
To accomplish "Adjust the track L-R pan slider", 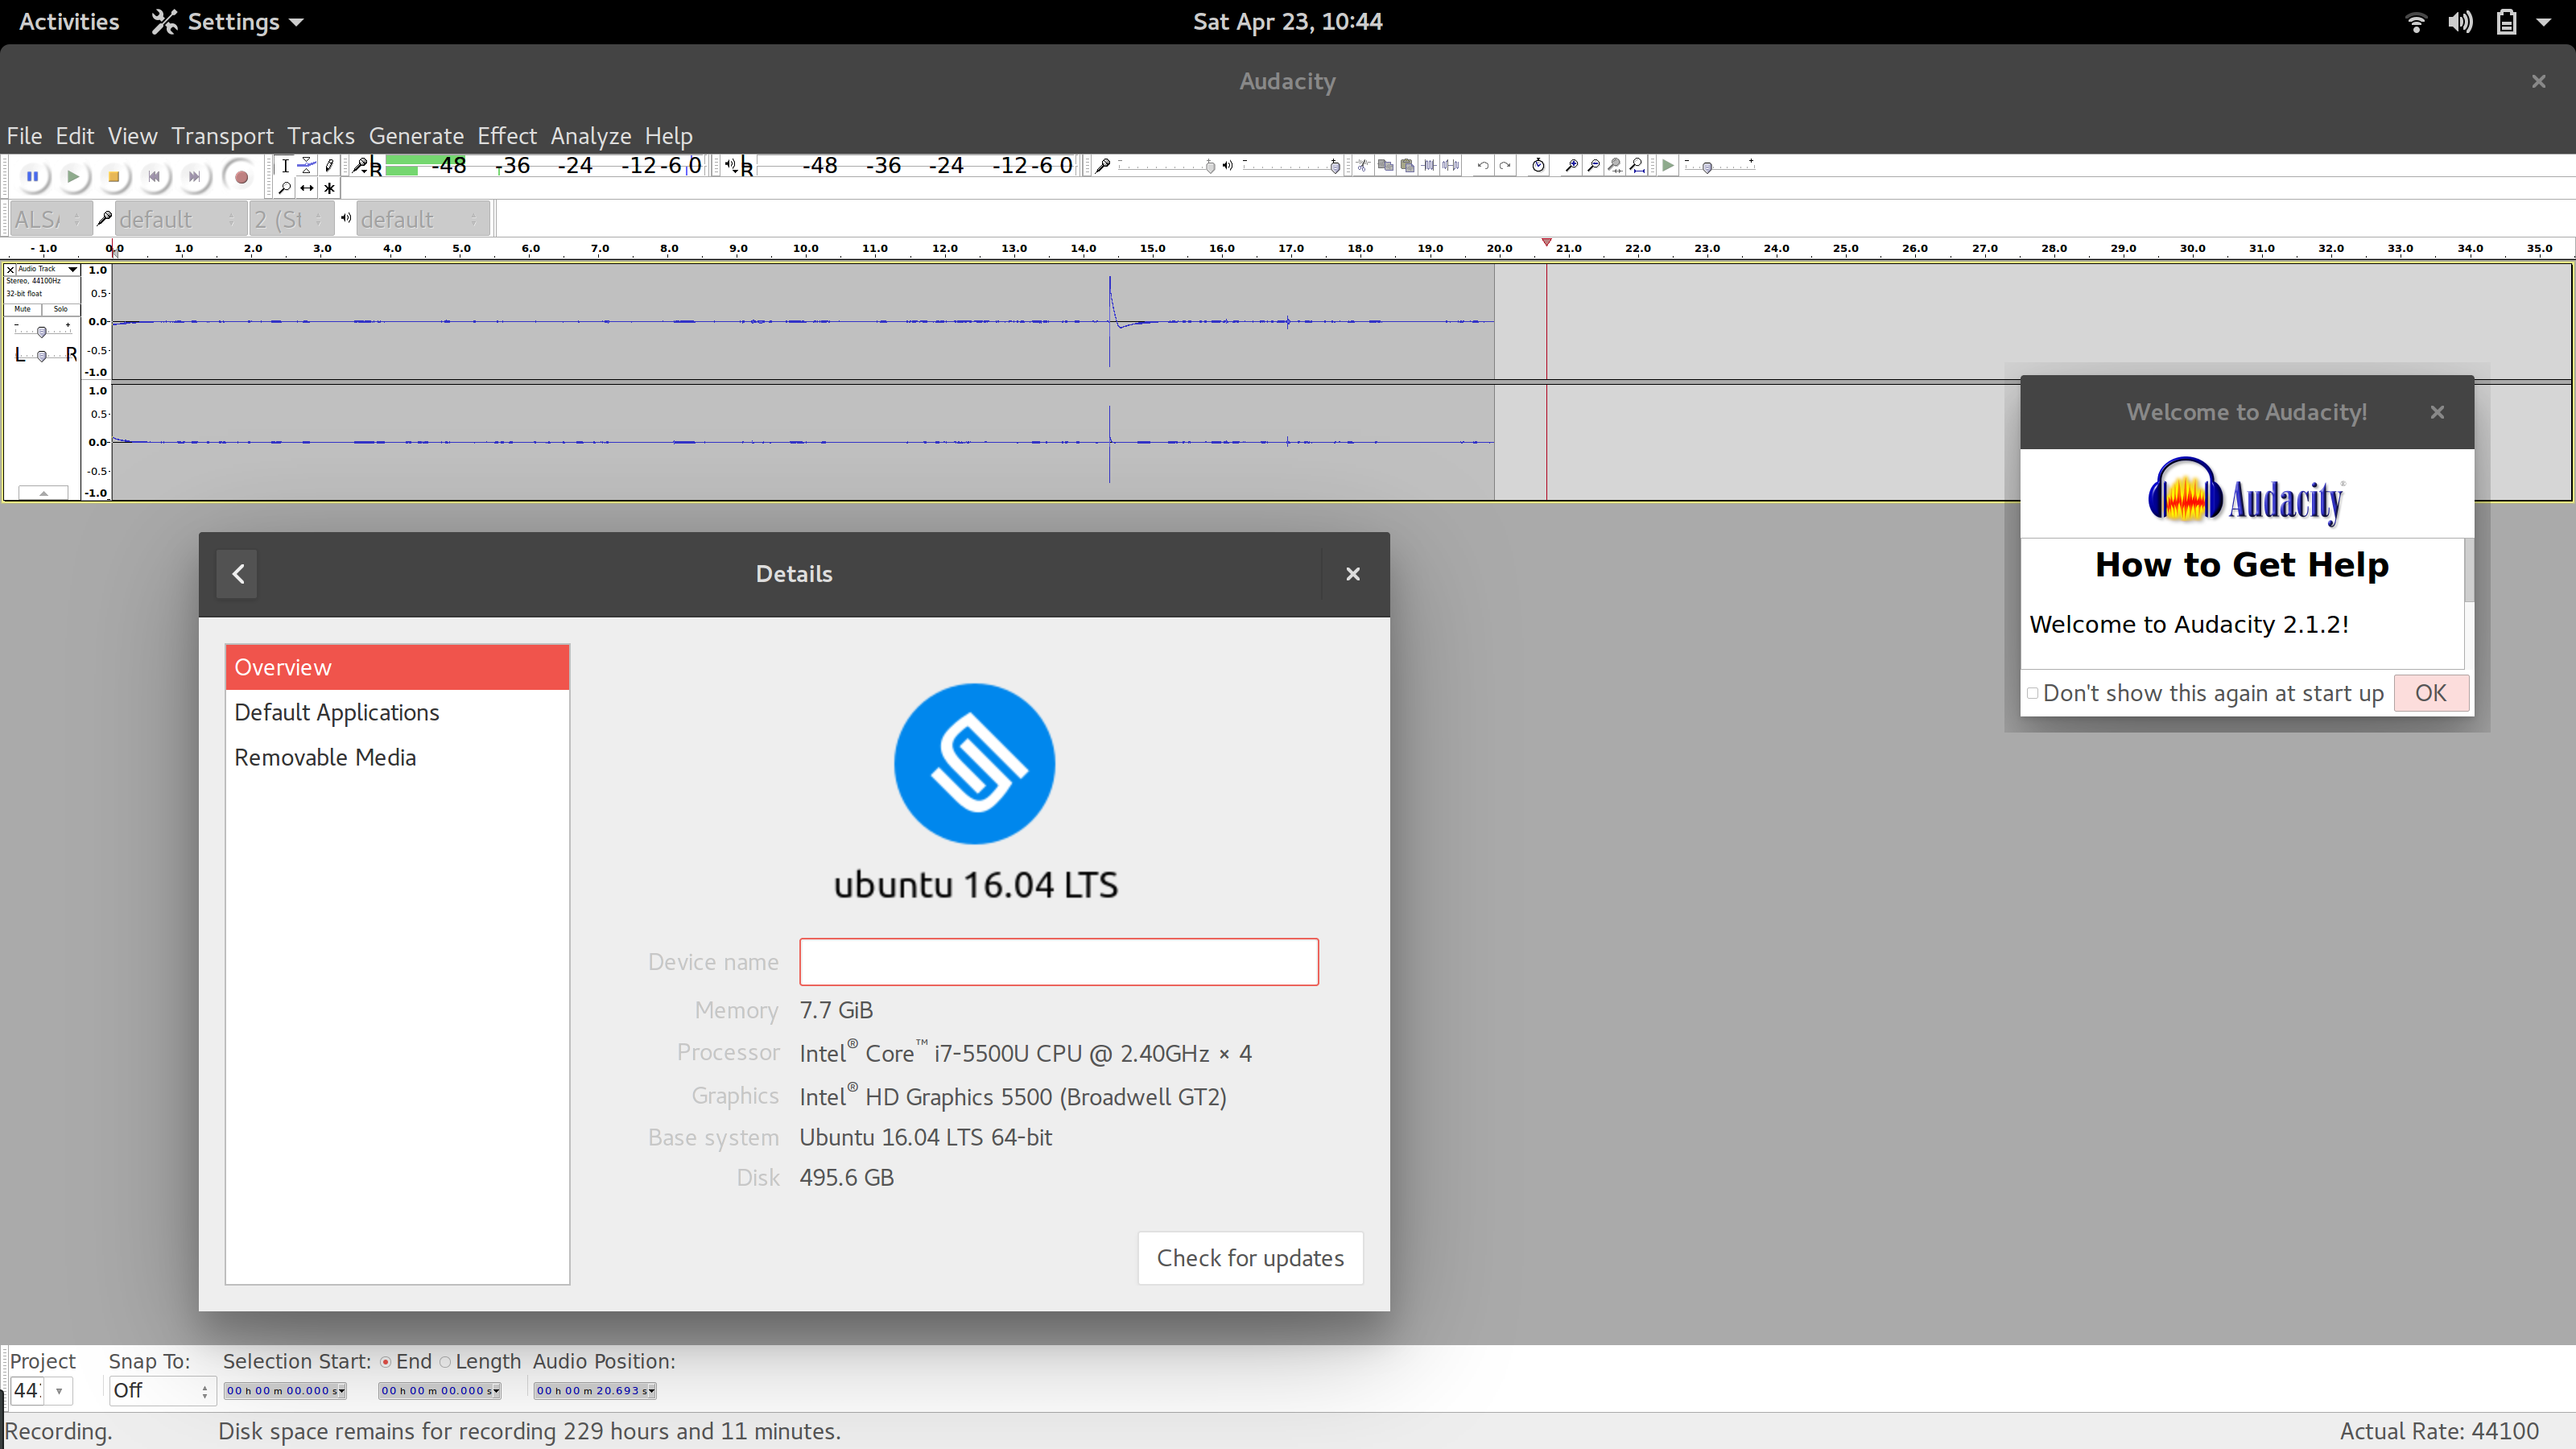I will pyautogui.click(x=42, y=355).
